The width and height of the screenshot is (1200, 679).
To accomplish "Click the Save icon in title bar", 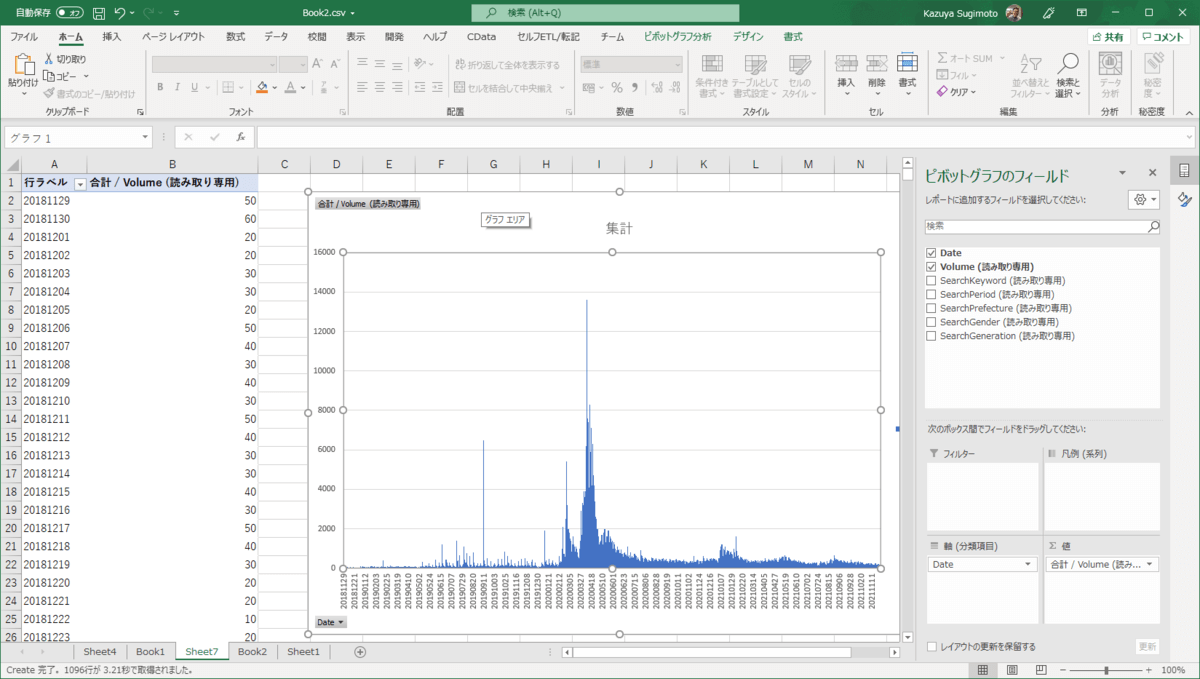I will click(x=98, y=13).
